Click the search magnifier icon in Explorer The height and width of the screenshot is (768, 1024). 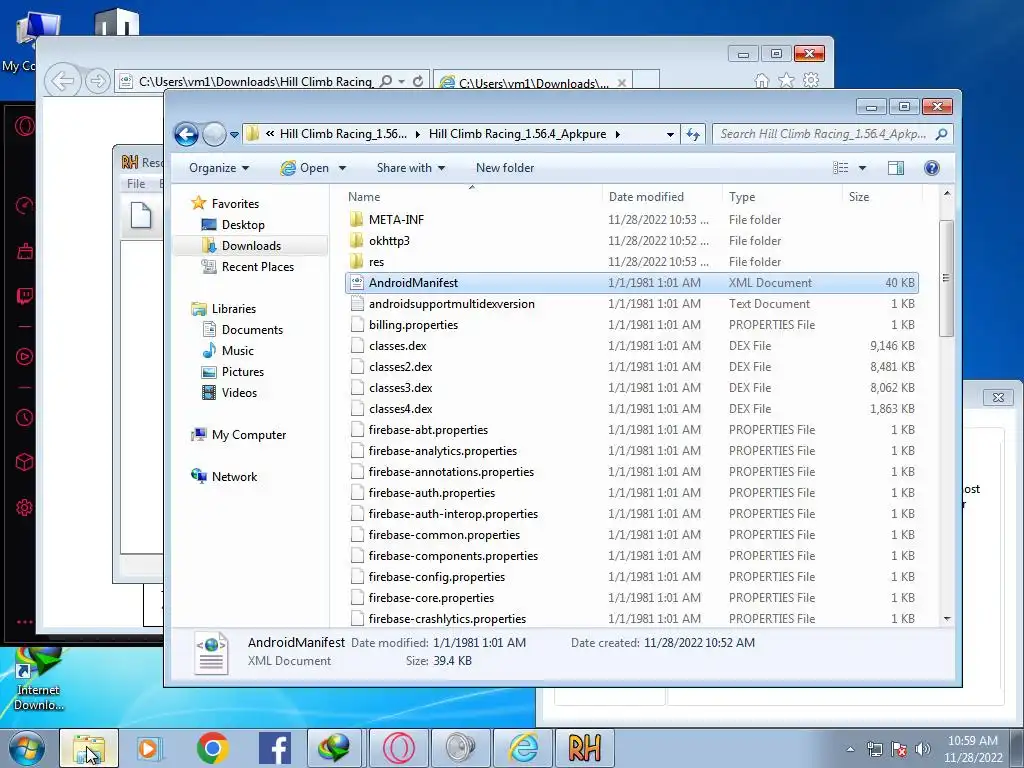[x=941, y=134]
